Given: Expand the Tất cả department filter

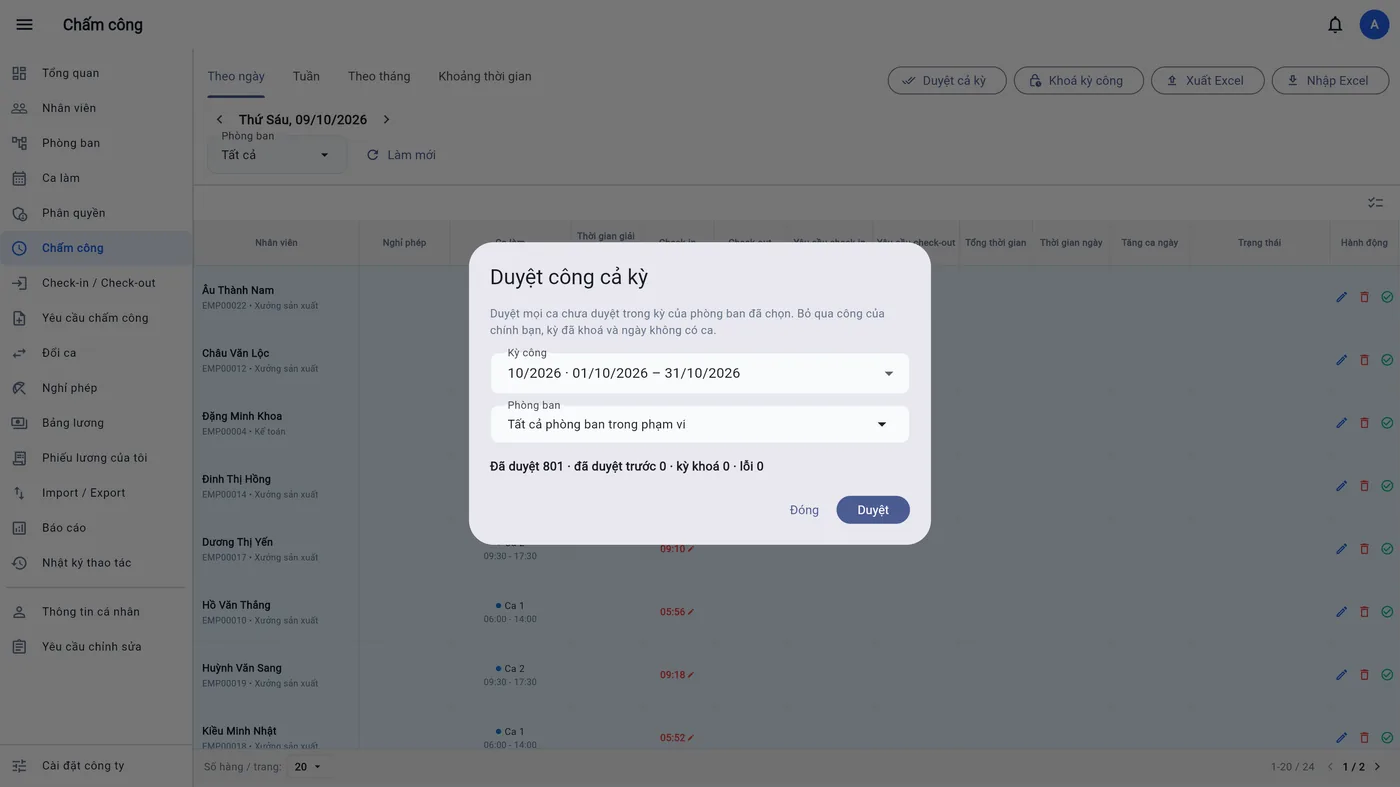Looking at the screenshot, I should pyautogui.click(x=277, y=155).
